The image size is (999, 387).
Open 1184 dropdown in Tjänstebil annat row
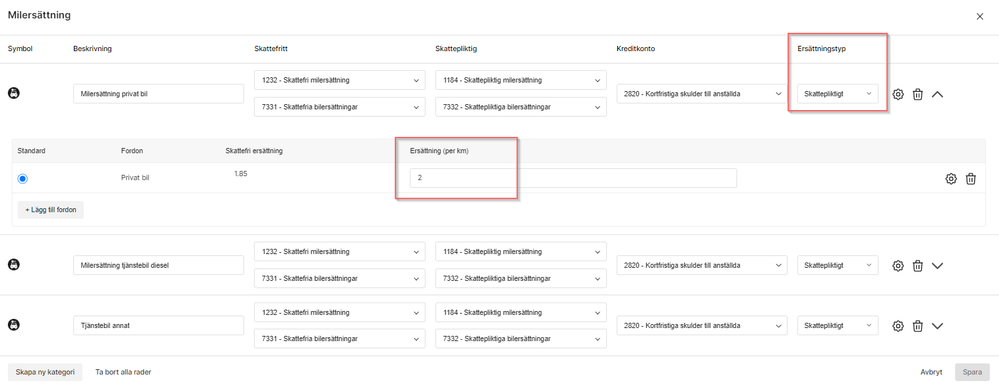coord(521,312)
